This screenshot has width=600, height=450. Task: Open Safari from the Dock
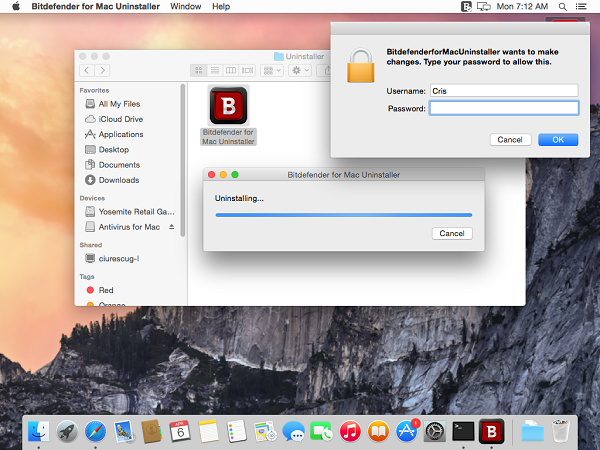[x=96, y=431]
